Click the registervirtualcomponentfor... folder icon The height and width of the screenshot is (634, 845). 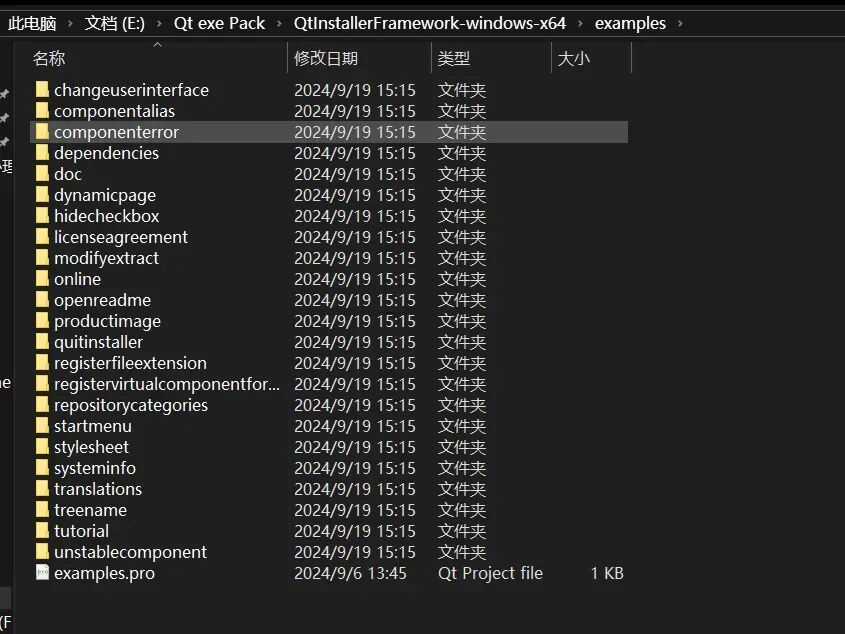(43, 384)
